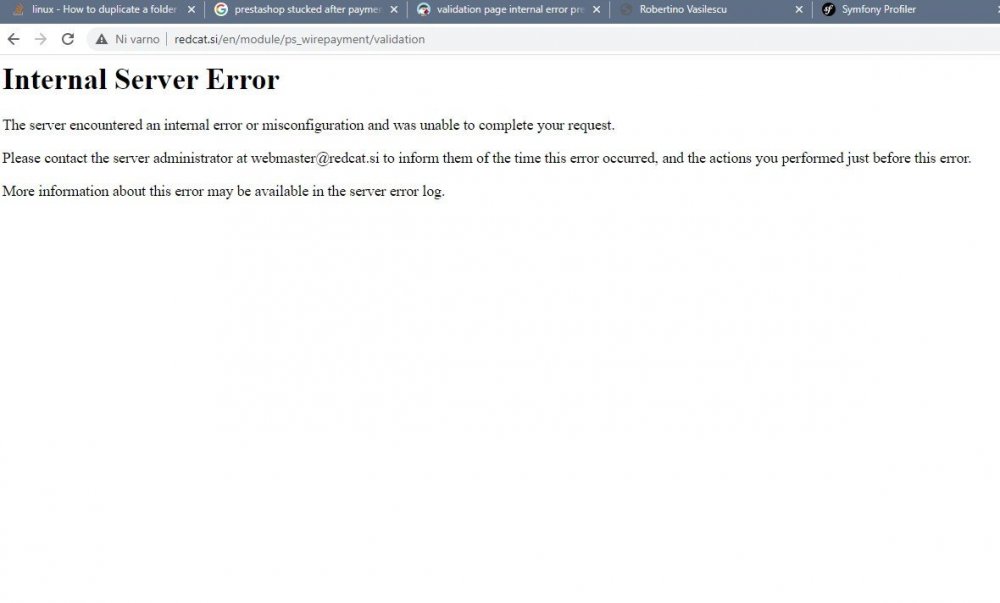The image size is (1000, 603).
Task: Open the webmaster@redcat.si email link
Action: click(314, 158)
